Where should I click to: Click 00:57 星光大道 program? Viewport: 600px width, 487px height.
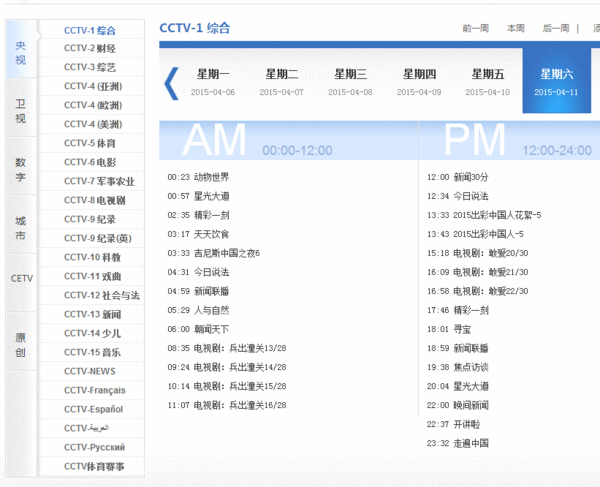click(x=198, y=196)
